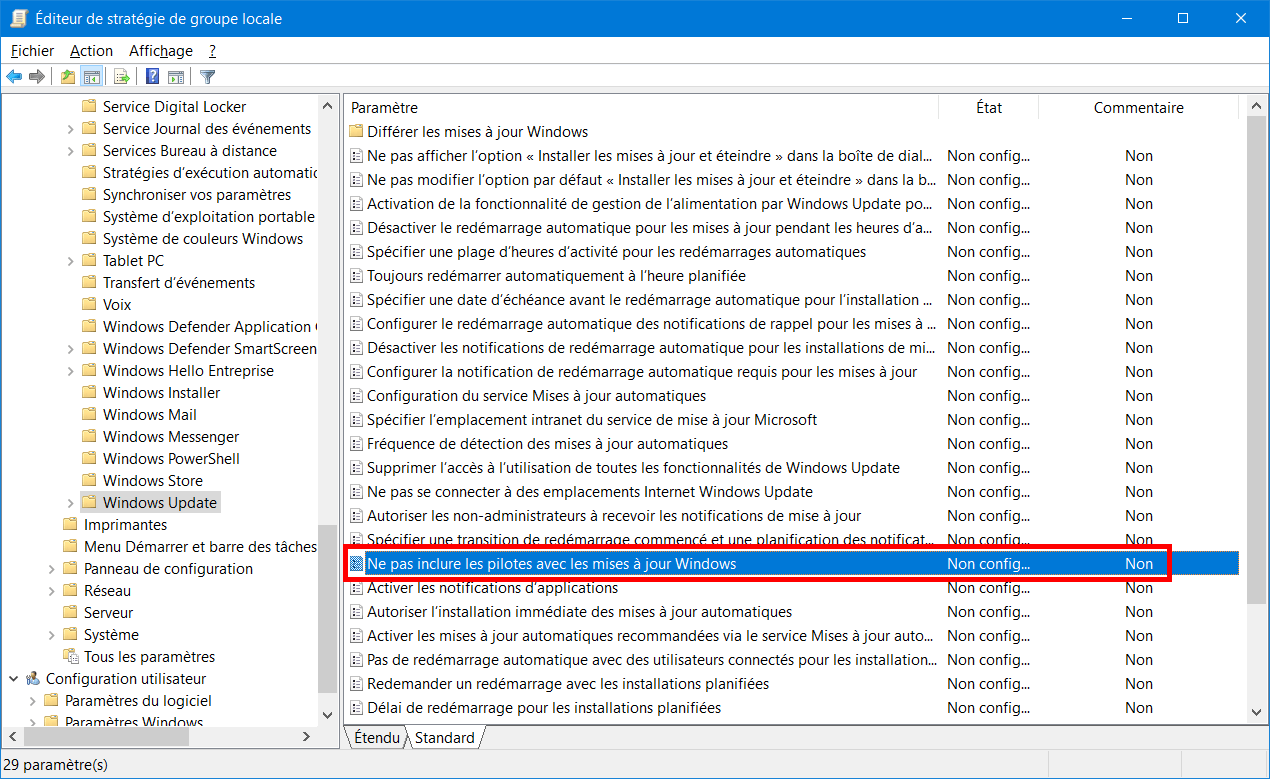
Task: Expand the Réseau tree node
Action: (51, 591)
